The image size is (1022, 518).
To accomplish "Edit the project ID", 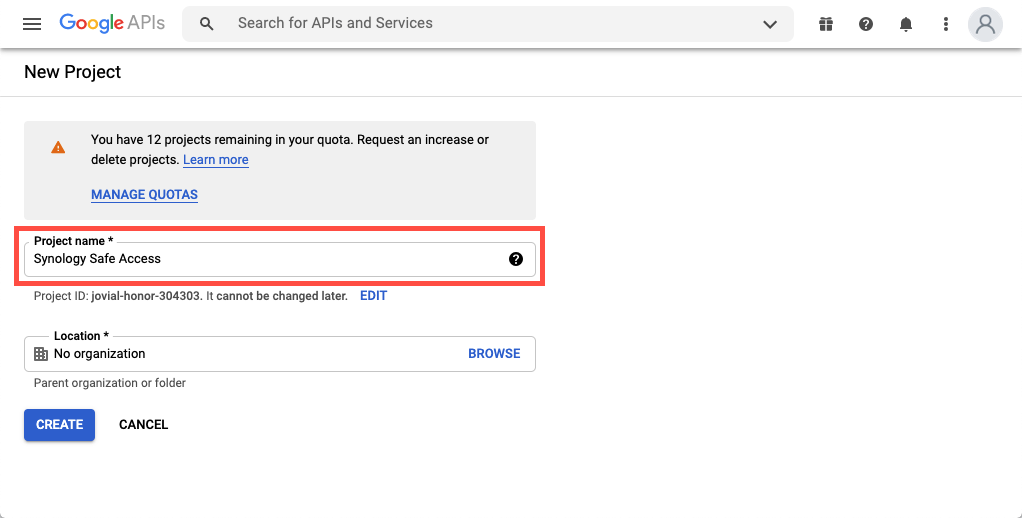I will click(x=373, y=296).
